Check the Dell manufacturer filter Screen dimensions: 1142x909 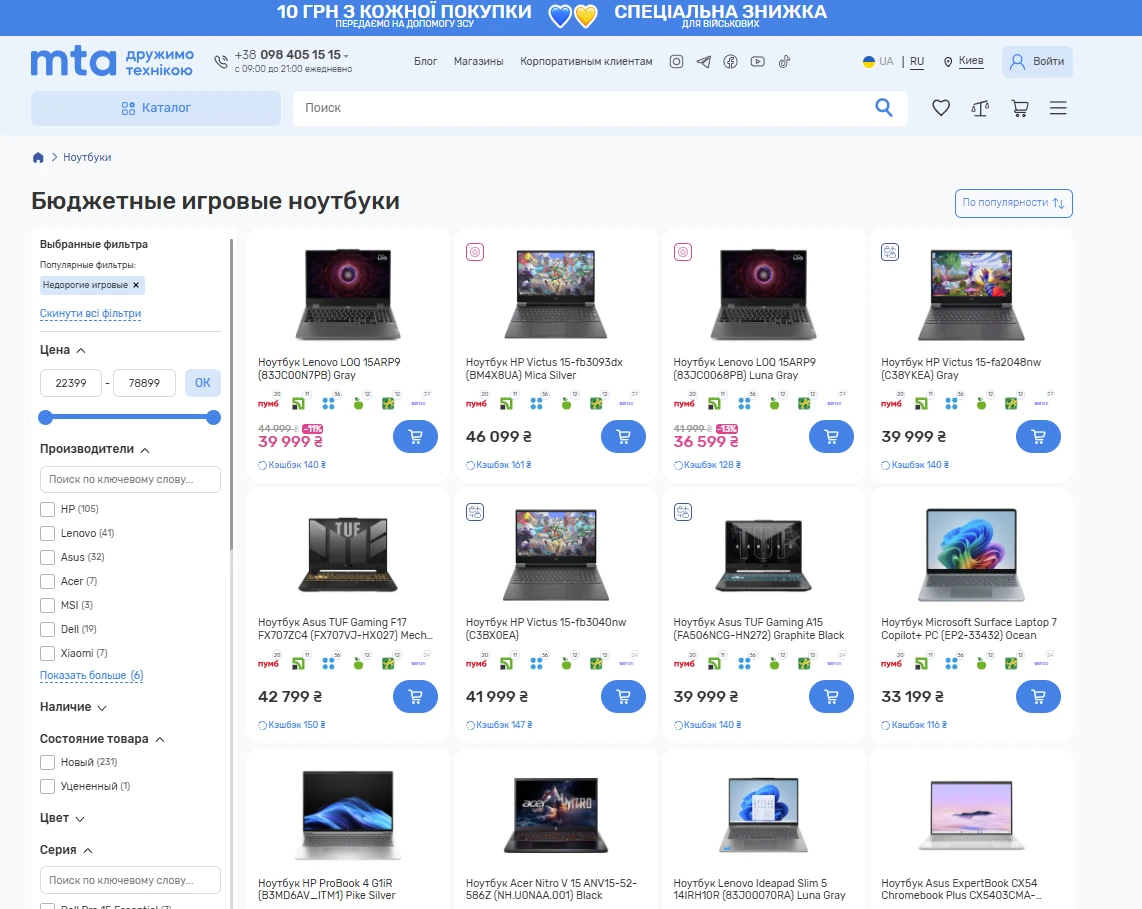point(47,629)
